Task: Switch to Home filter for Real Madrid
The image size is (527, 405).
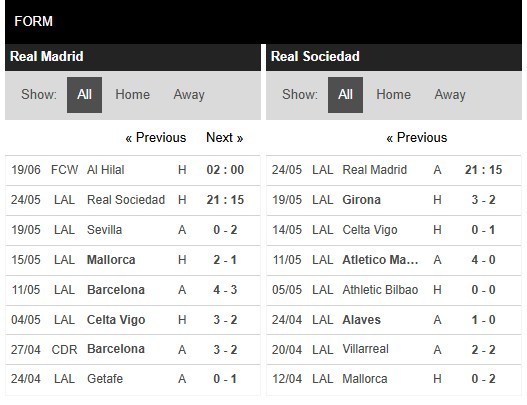Action: click(x=132, y=94)
